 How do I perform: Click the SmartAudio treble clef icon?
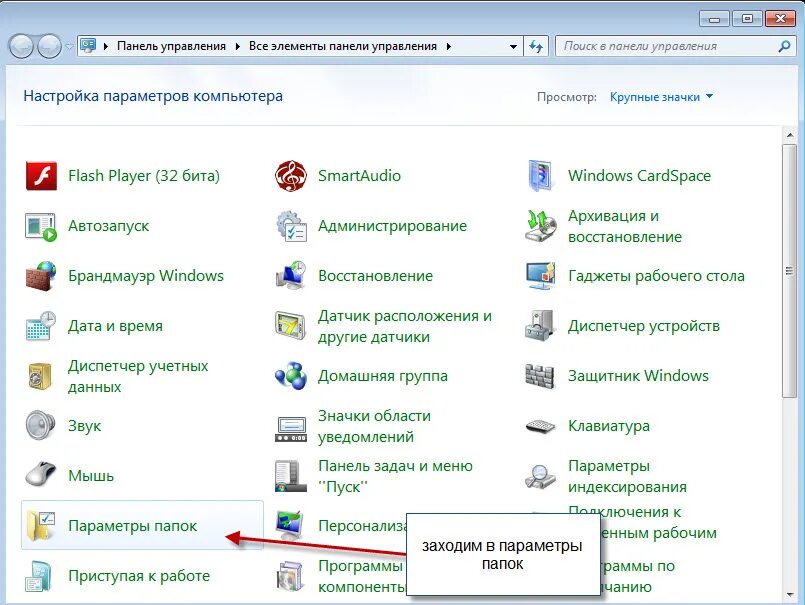(x=291, y=176)
